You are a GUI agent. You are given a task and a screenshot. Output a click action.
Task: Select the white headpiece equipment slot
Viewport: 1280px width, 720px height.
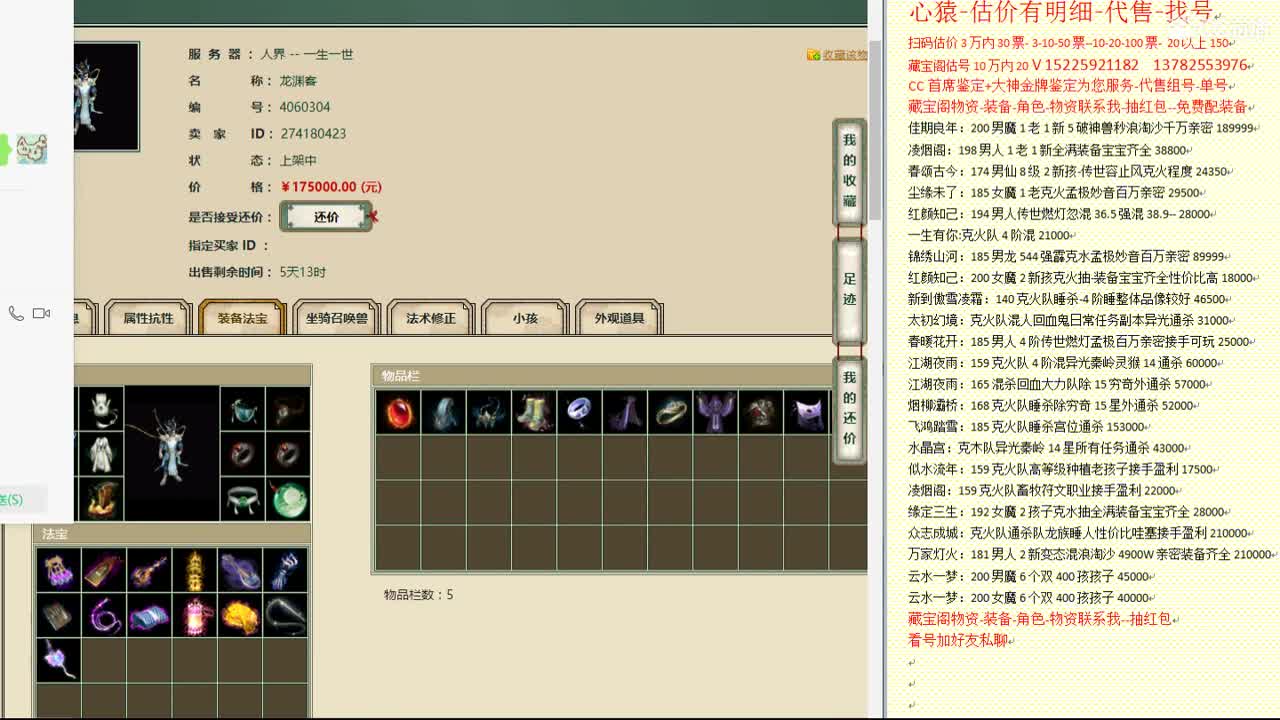(x=100, y=408)
